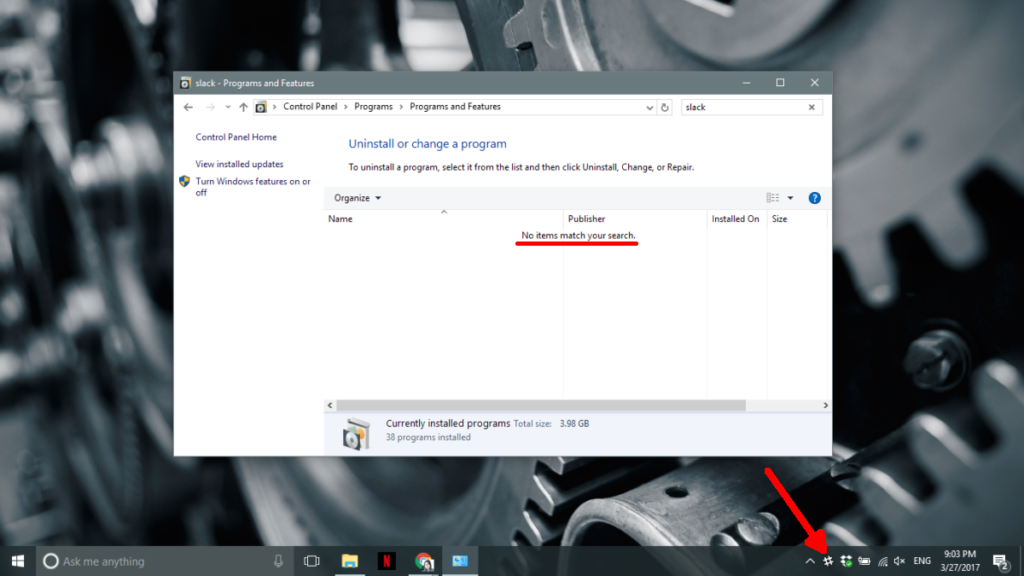Open the recent locations dropdown arrow
This screenshot has width=1024, height=576.
coord(228,107)
